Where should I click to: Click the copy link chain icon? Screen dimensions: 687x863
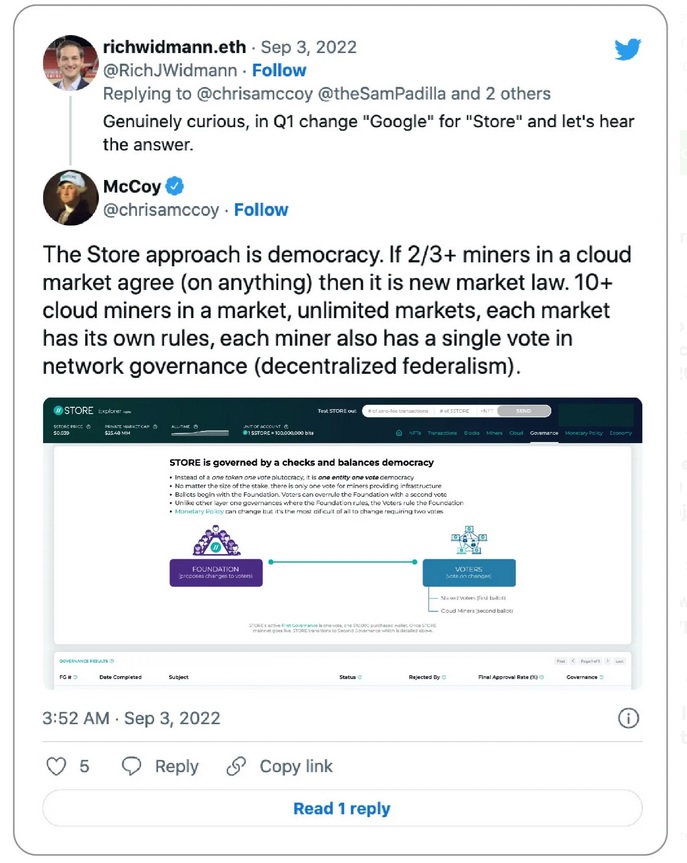tap(236, 766)
